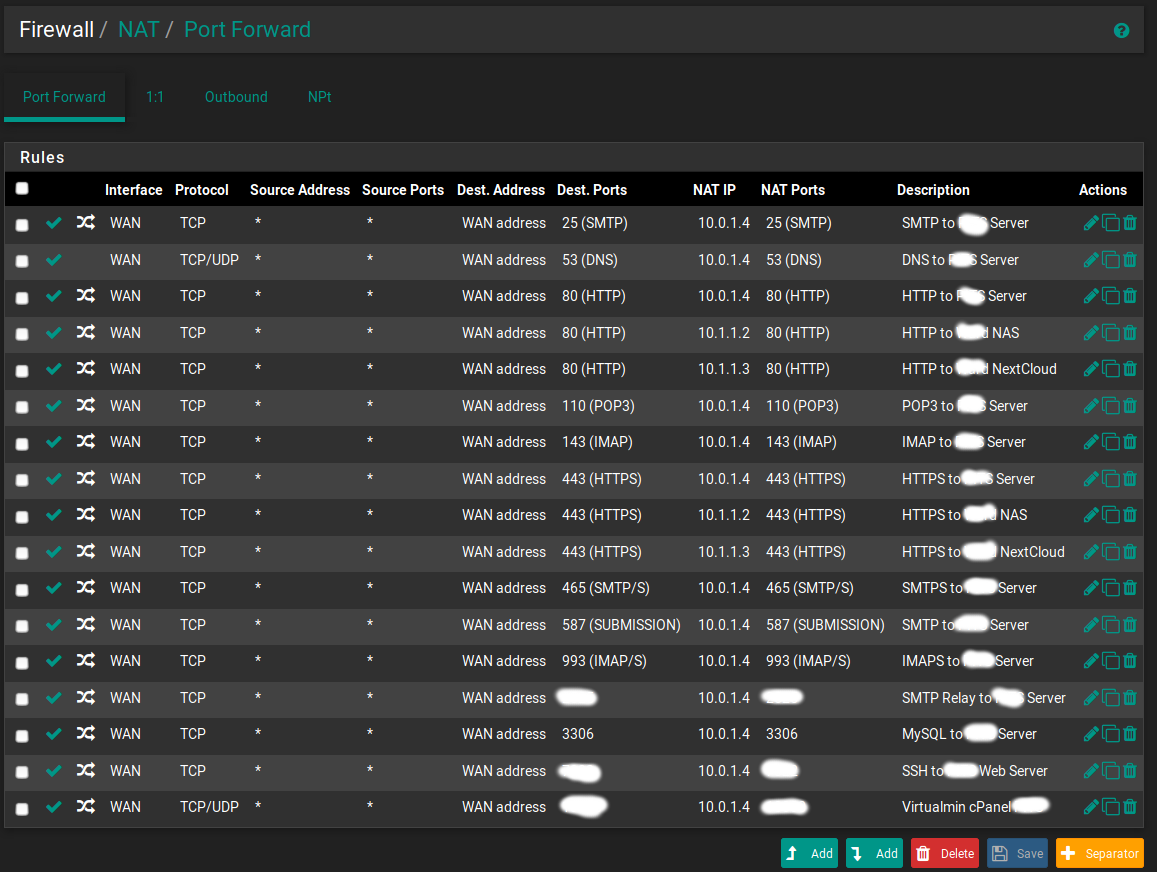1157x872 pixels.
Task: Edit the SMTP to PITS Server rule
Action: [x=1091, y=223]
